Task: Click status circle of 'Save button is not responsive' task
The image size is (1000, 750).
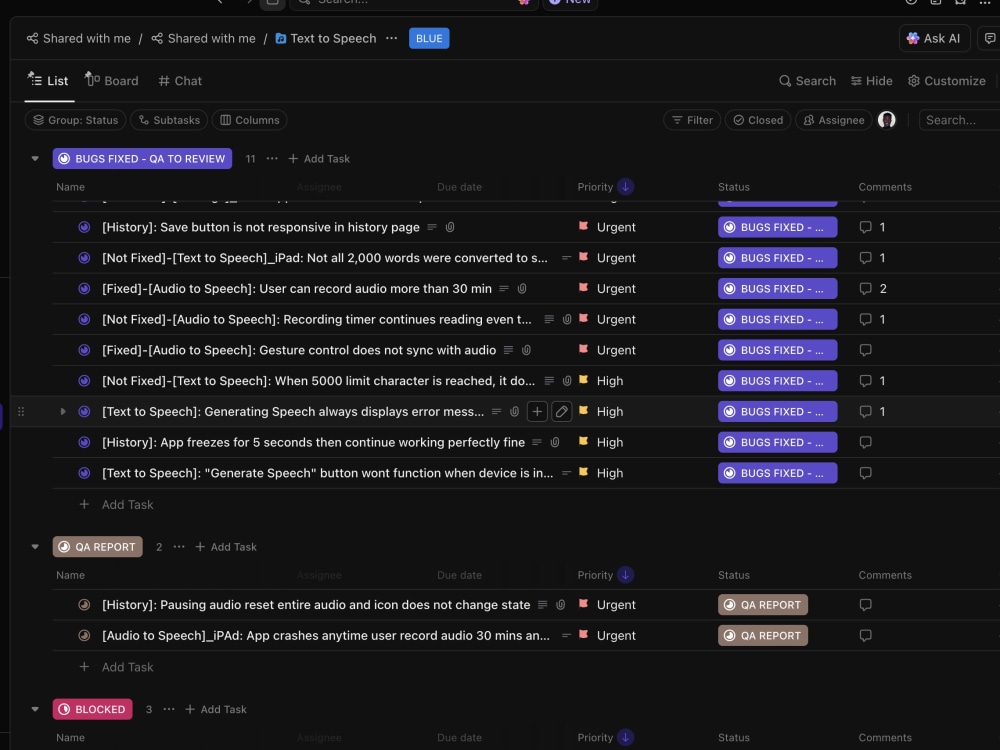Action: pos(84,227)
